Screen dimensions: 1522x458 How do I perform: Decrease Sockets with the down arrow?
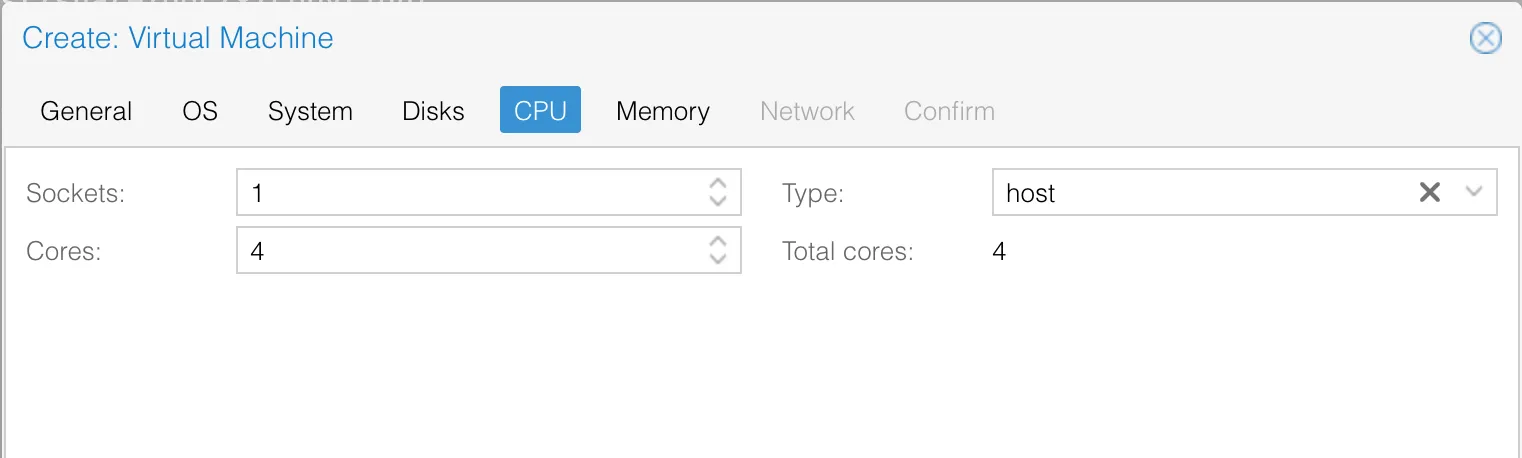click(x=717, y=200)
